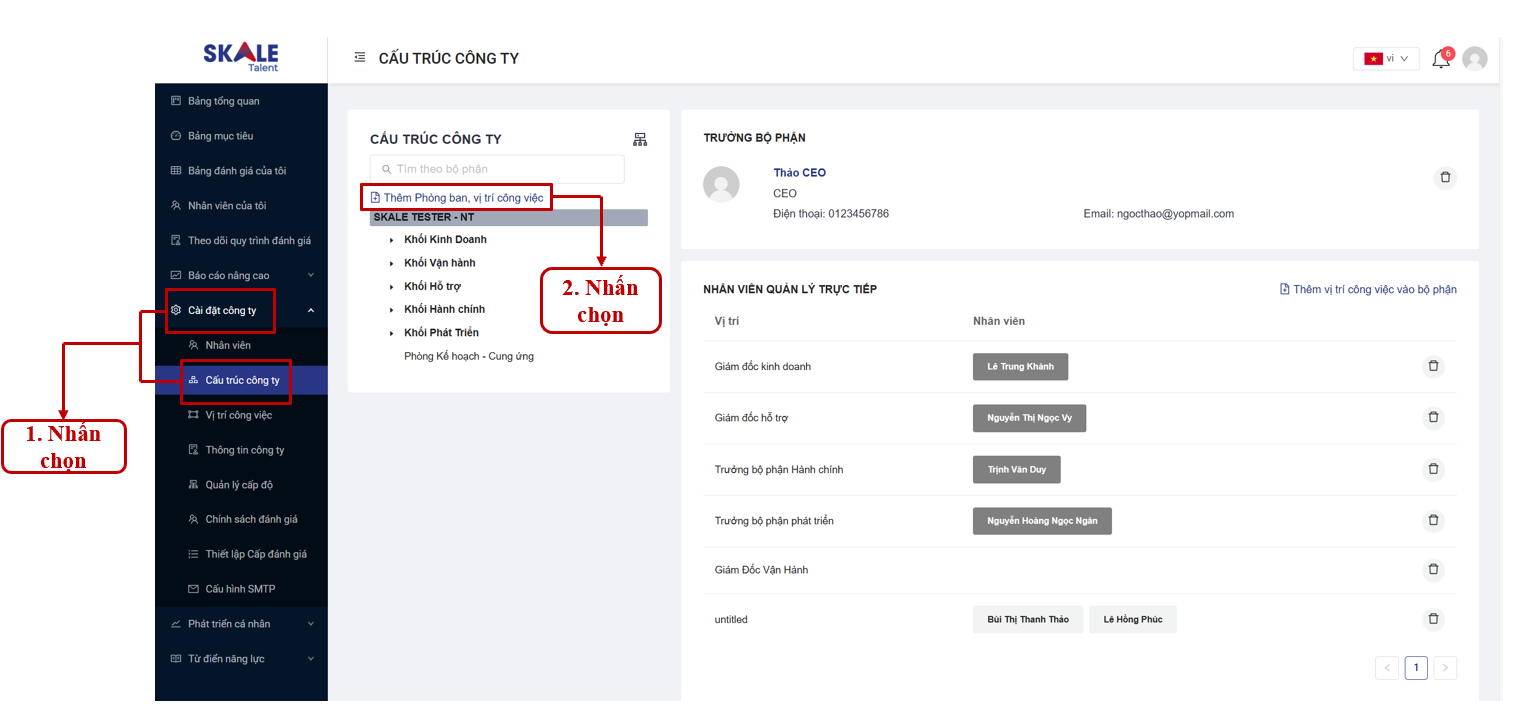Toggle the sidebar collapse icon in header
Screen dimensions: 1513x726
point(360,58)
